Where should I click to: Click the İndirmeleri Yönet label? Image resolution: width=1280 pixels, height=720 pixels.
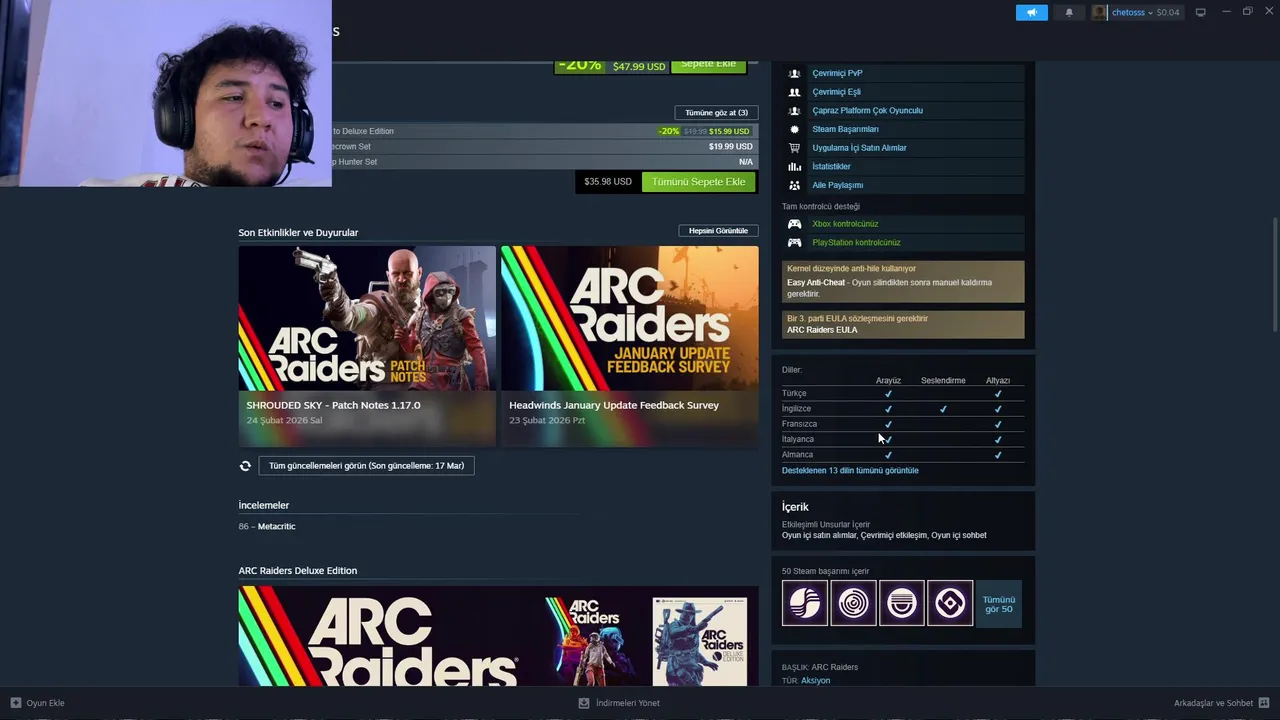(x=627, y=703)
